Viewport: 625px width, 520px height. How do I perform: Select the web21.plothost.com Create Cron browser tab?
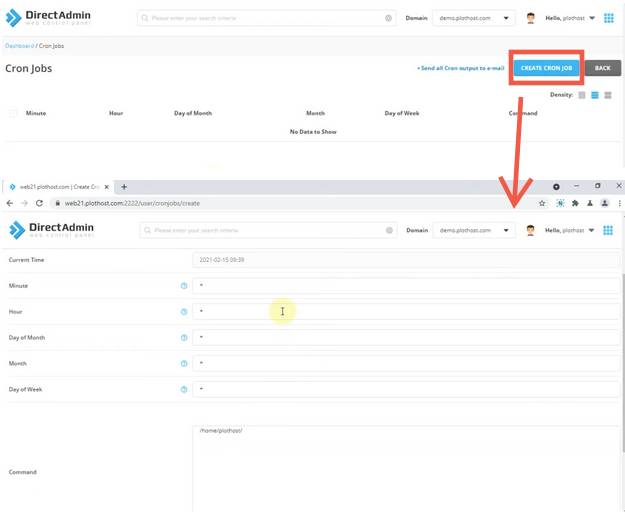tap(59, 186)
